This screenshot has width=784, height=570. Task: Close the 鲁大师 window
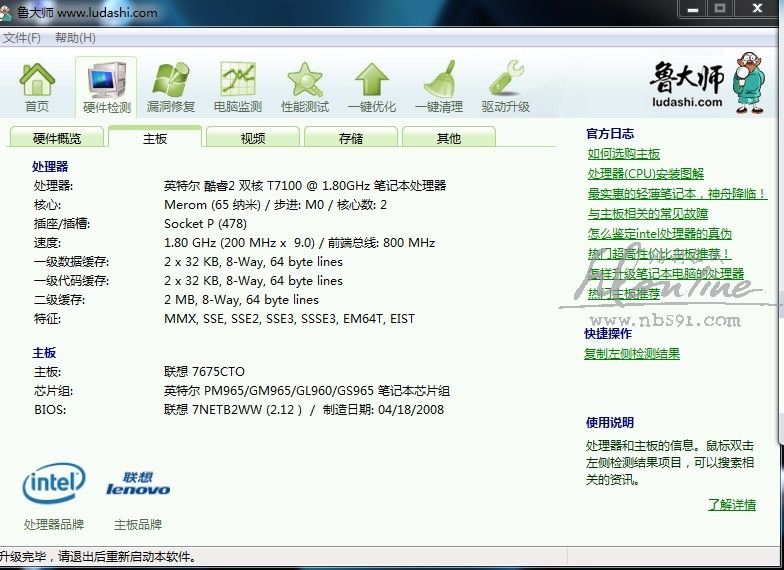[x=758, y=9]
